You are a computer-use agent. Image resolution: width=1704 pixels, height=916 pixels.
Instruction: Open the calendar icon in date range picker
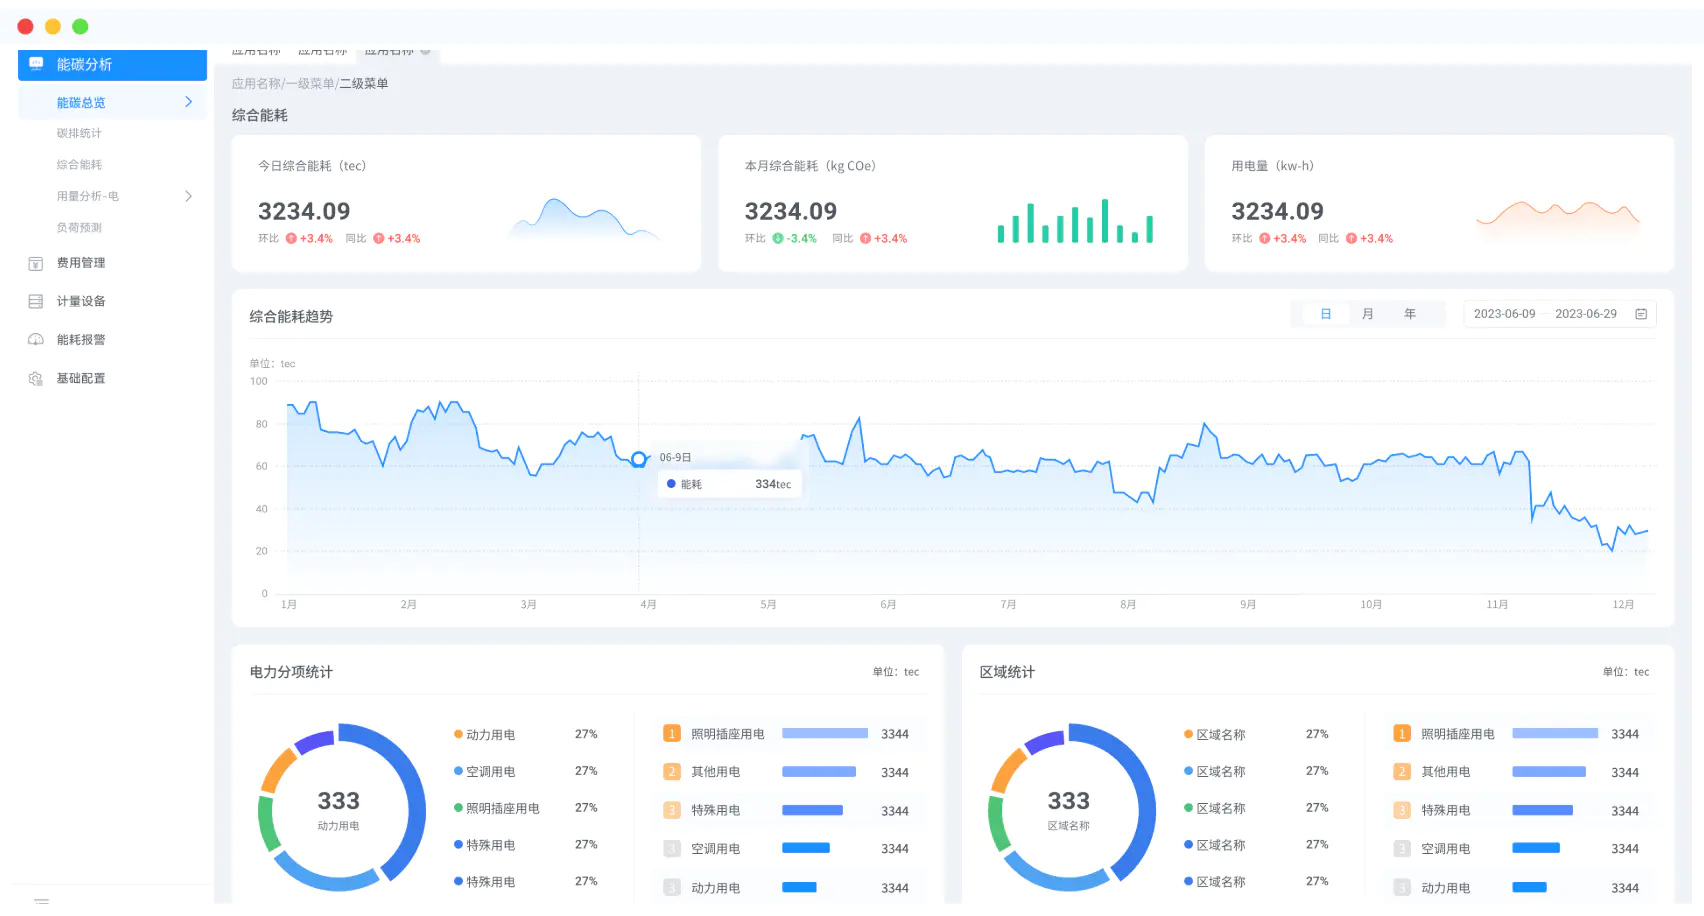[1641, 314]
